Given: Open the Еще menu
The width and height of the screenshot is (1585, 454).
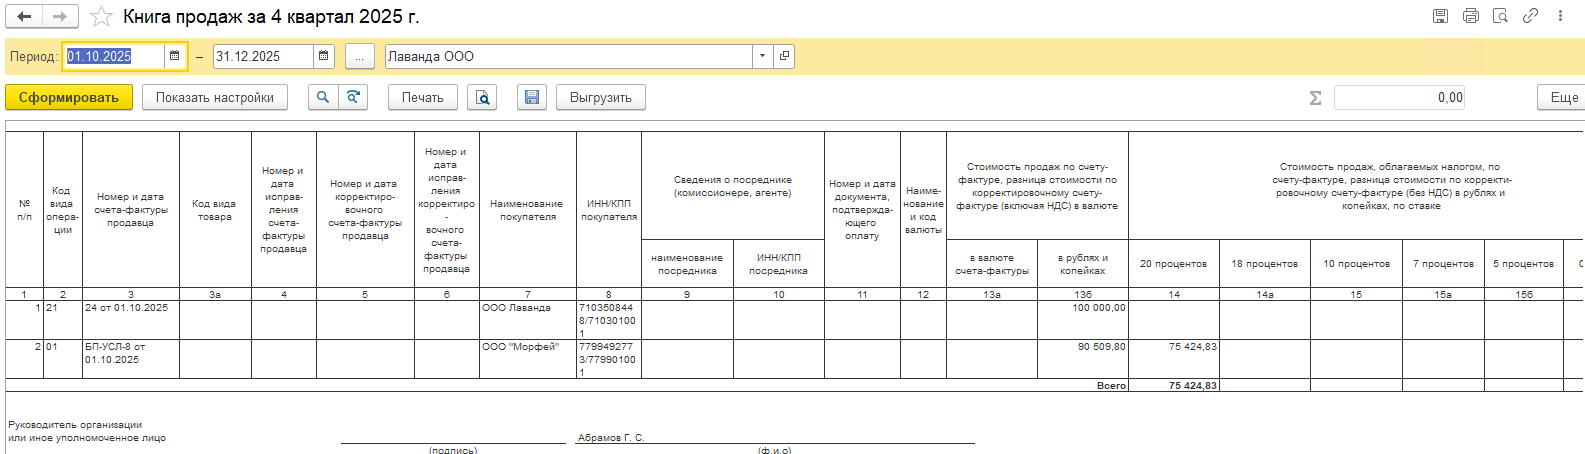Looking at the screenshot, I should (x=1562, y=97).
